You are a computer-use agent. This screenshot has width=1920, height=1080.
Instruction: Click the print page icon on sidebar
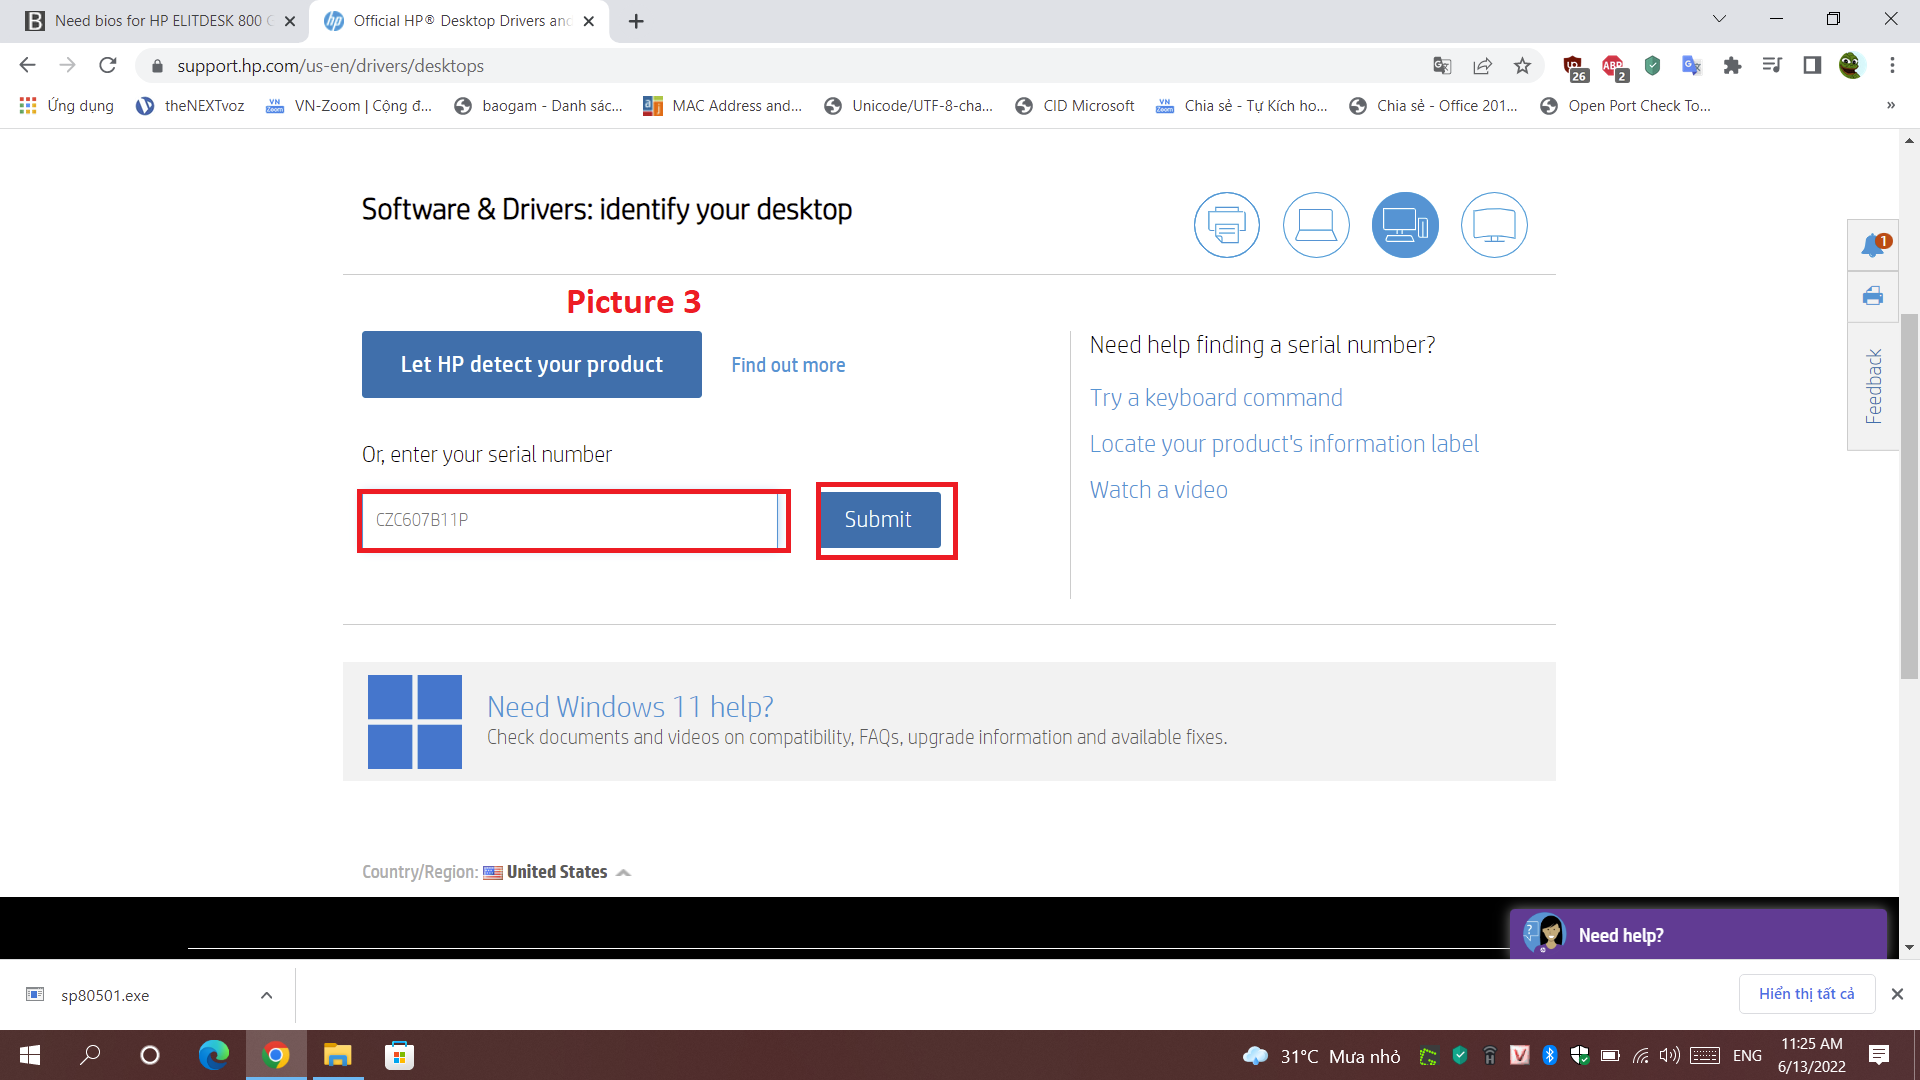point(1873,296)
